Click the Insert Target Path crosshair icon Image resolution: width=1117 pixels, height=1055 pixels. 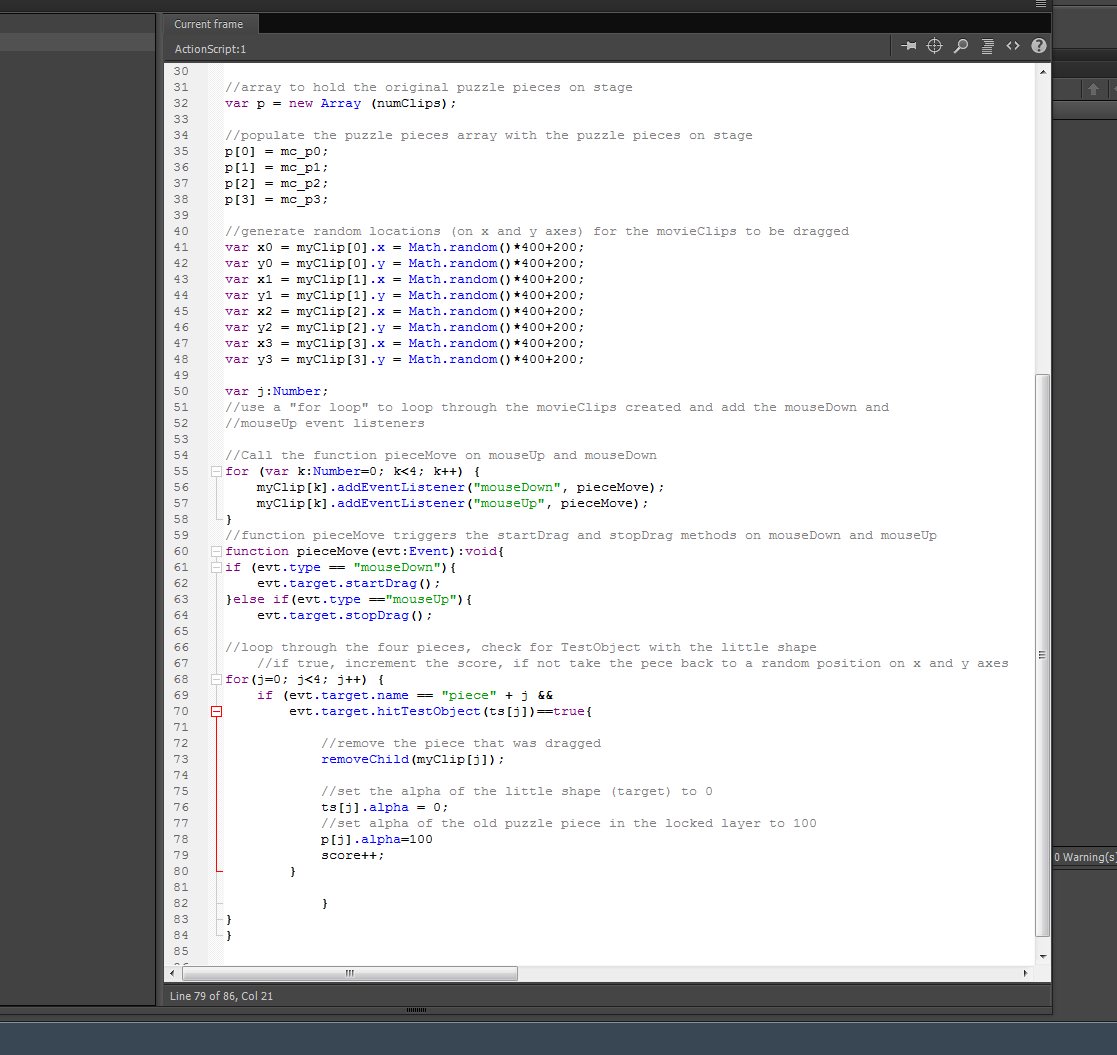935,46
